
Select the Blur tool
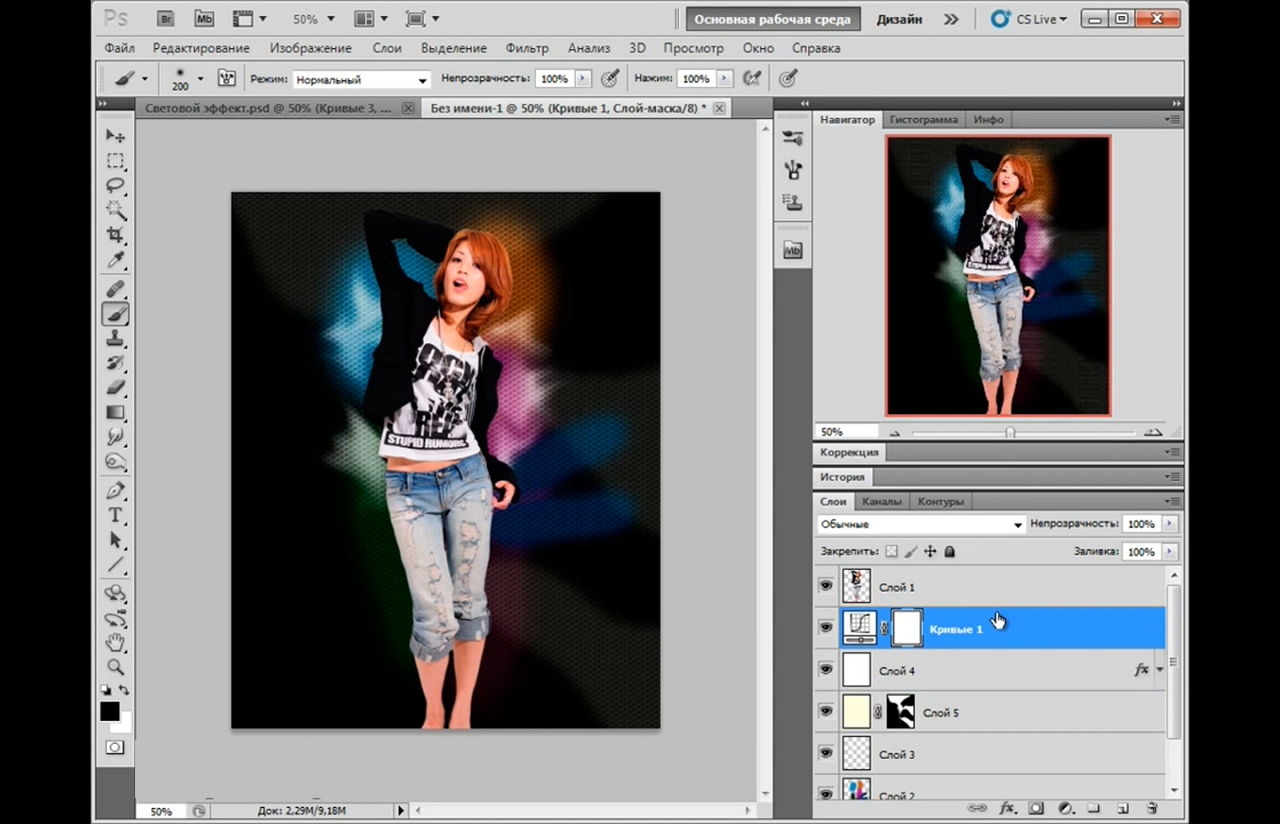pyautogui.click(x=116, y=437)
